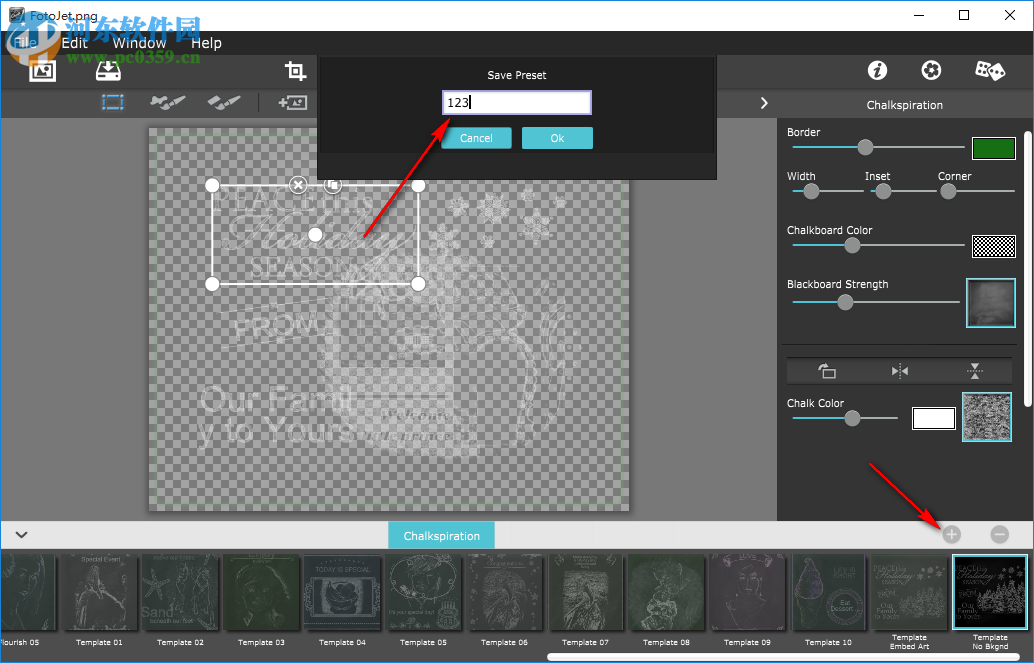The height and width of the screenshot is (663, 1034).
Task: Click the plus add preset icon
Action: click(951, 535)
